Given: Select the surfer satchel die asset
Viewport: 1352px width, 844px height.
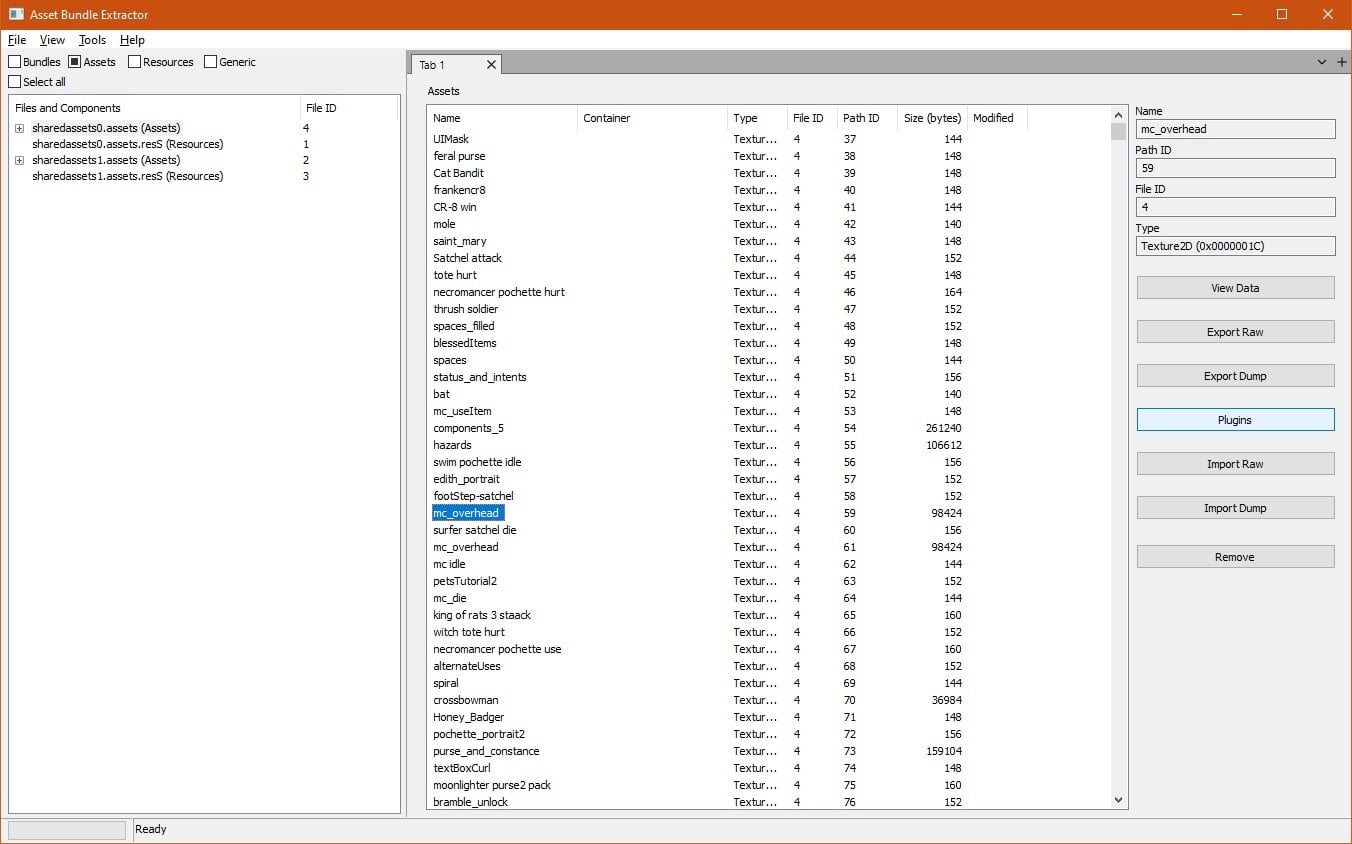Looking at the screenshot, I should coord(475,530).
